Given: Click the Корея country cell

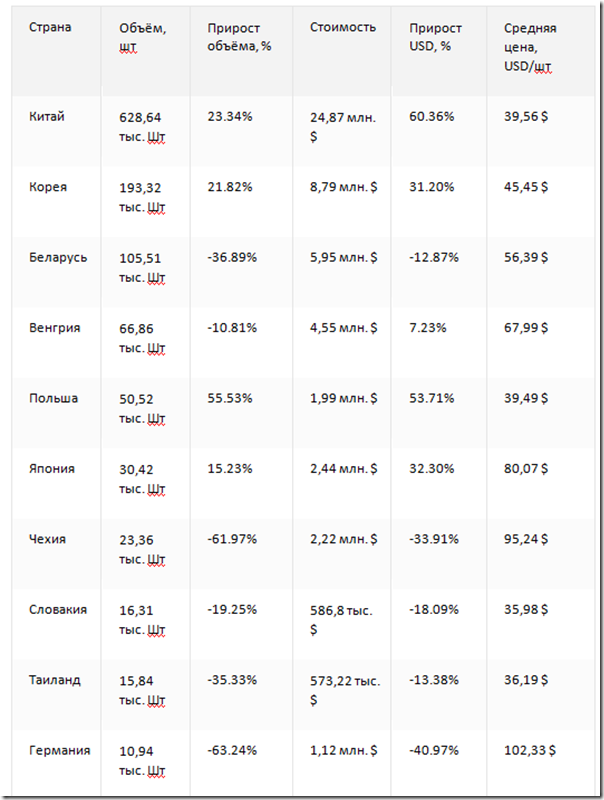Looking at the screenshot, I should tap(49, 187).
